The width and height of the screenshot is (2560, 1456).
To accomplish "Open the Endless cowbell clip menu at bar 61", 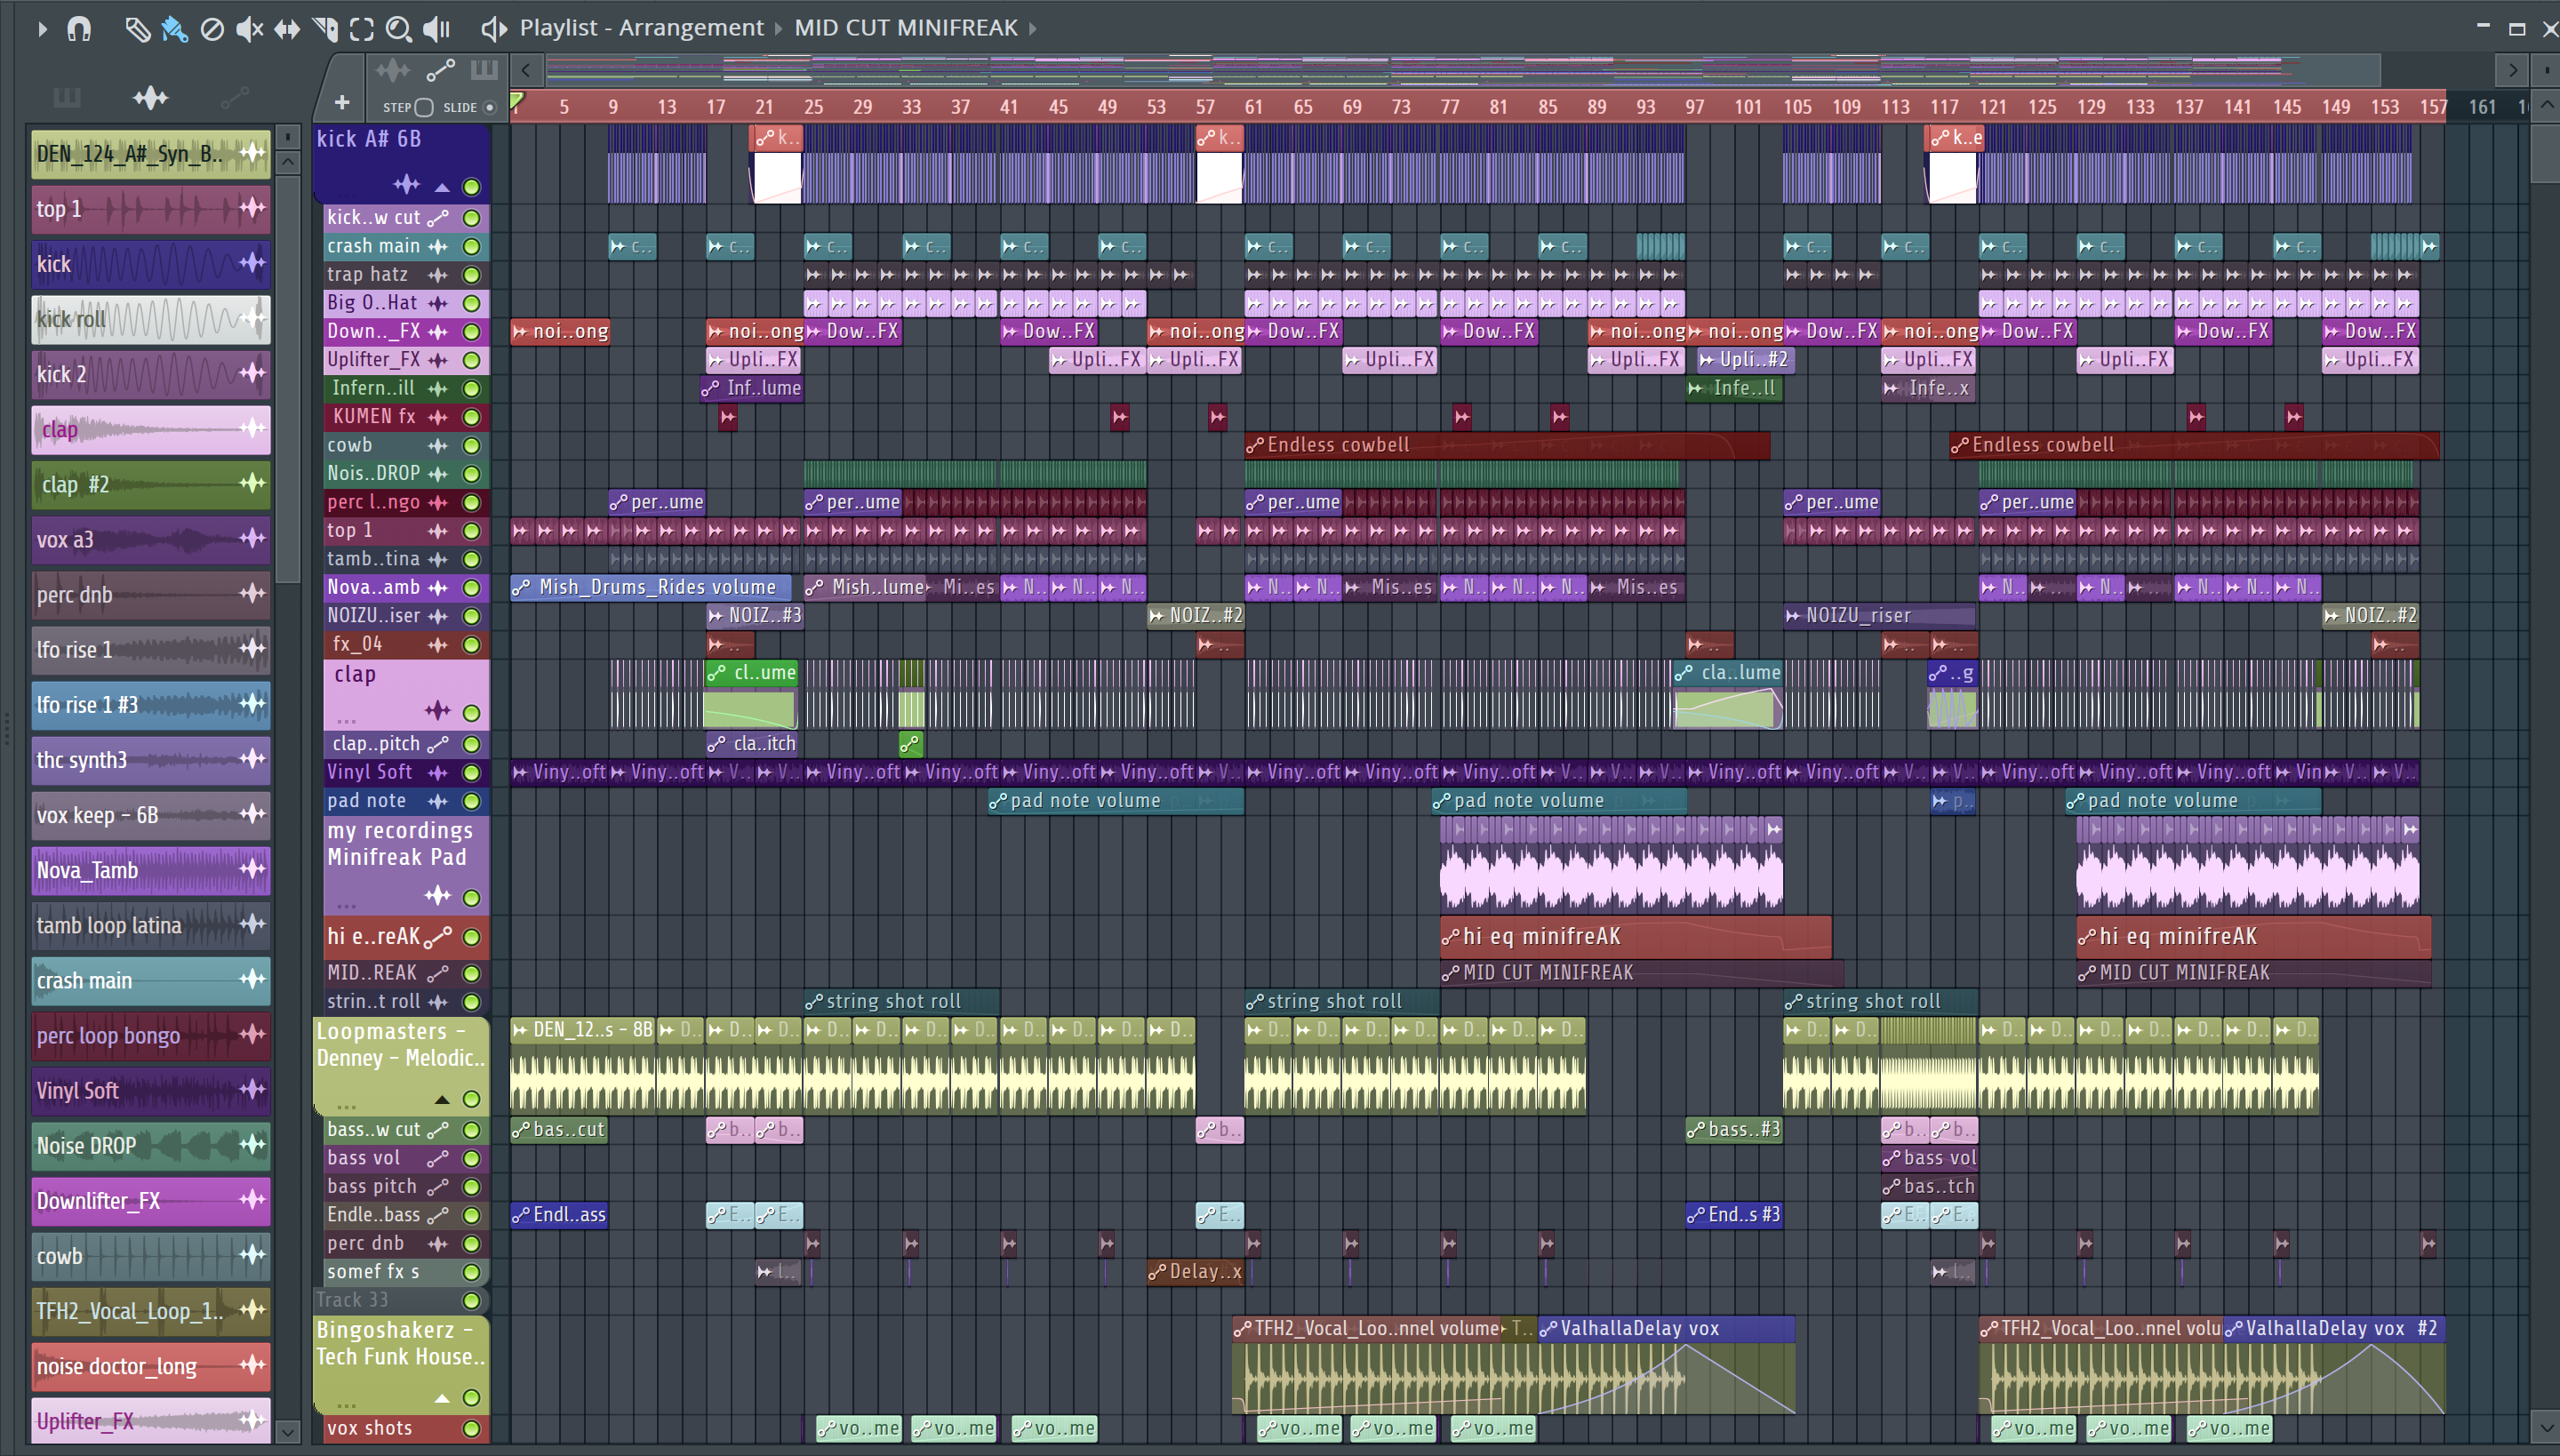I will [1255, 446].
